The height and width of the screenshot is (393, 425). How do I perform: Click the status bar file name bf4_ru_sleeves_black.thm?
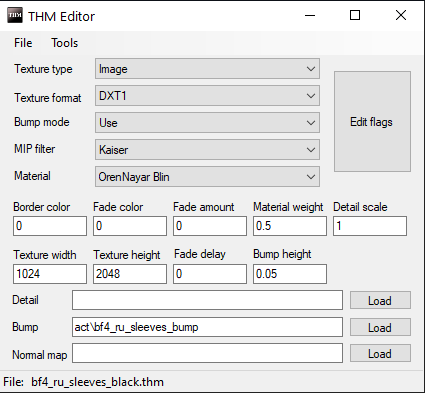click(97, 382)
